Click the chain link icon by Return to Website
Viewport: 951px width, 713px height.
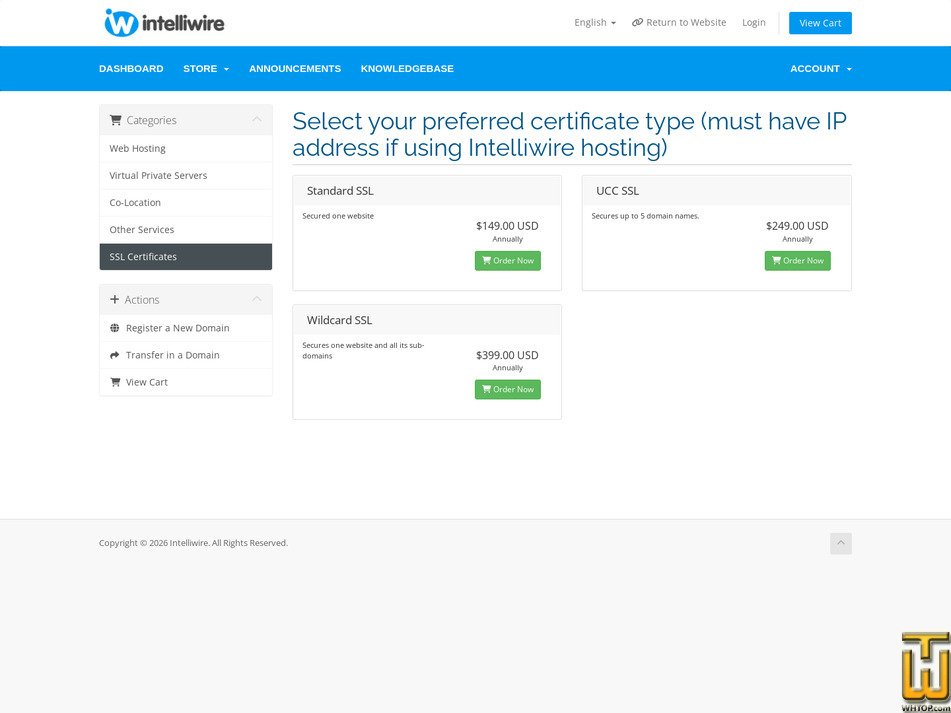(x=637, y=22)
